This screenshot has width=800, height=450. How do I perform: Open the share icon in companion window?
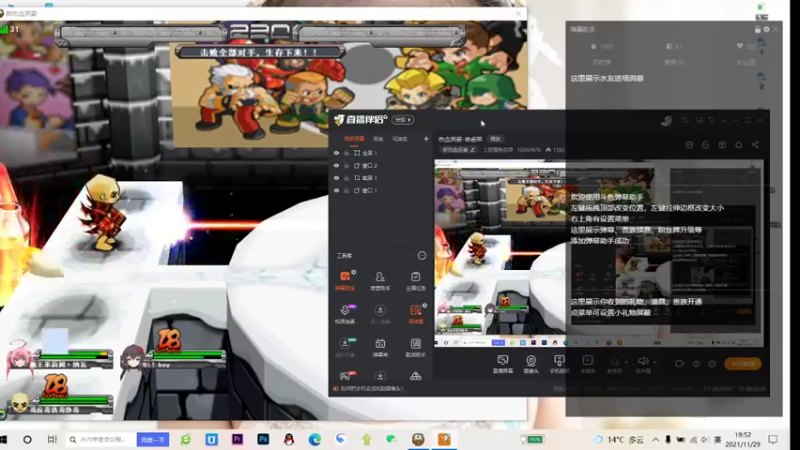(755, 145)
